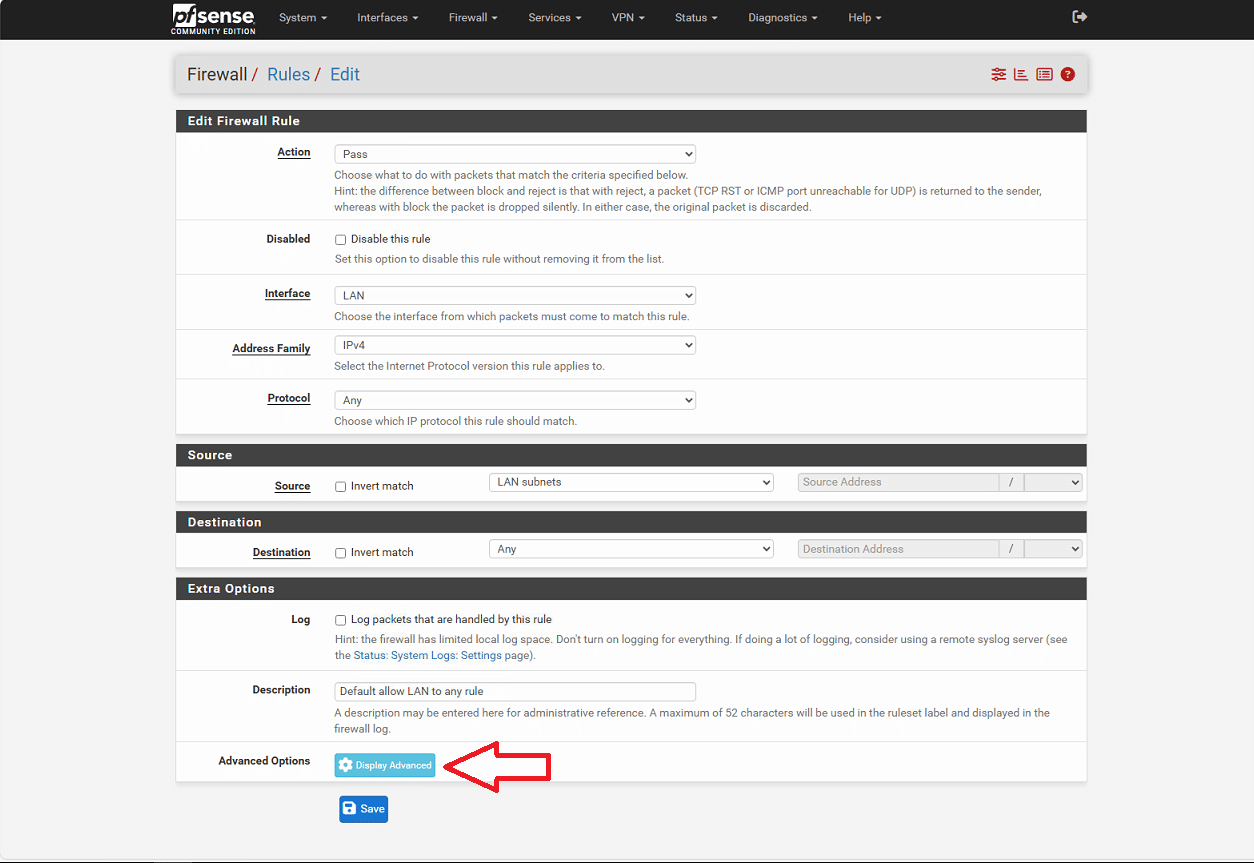
Task: Open related log entries icon
Action: click(x=1044, y=75)
